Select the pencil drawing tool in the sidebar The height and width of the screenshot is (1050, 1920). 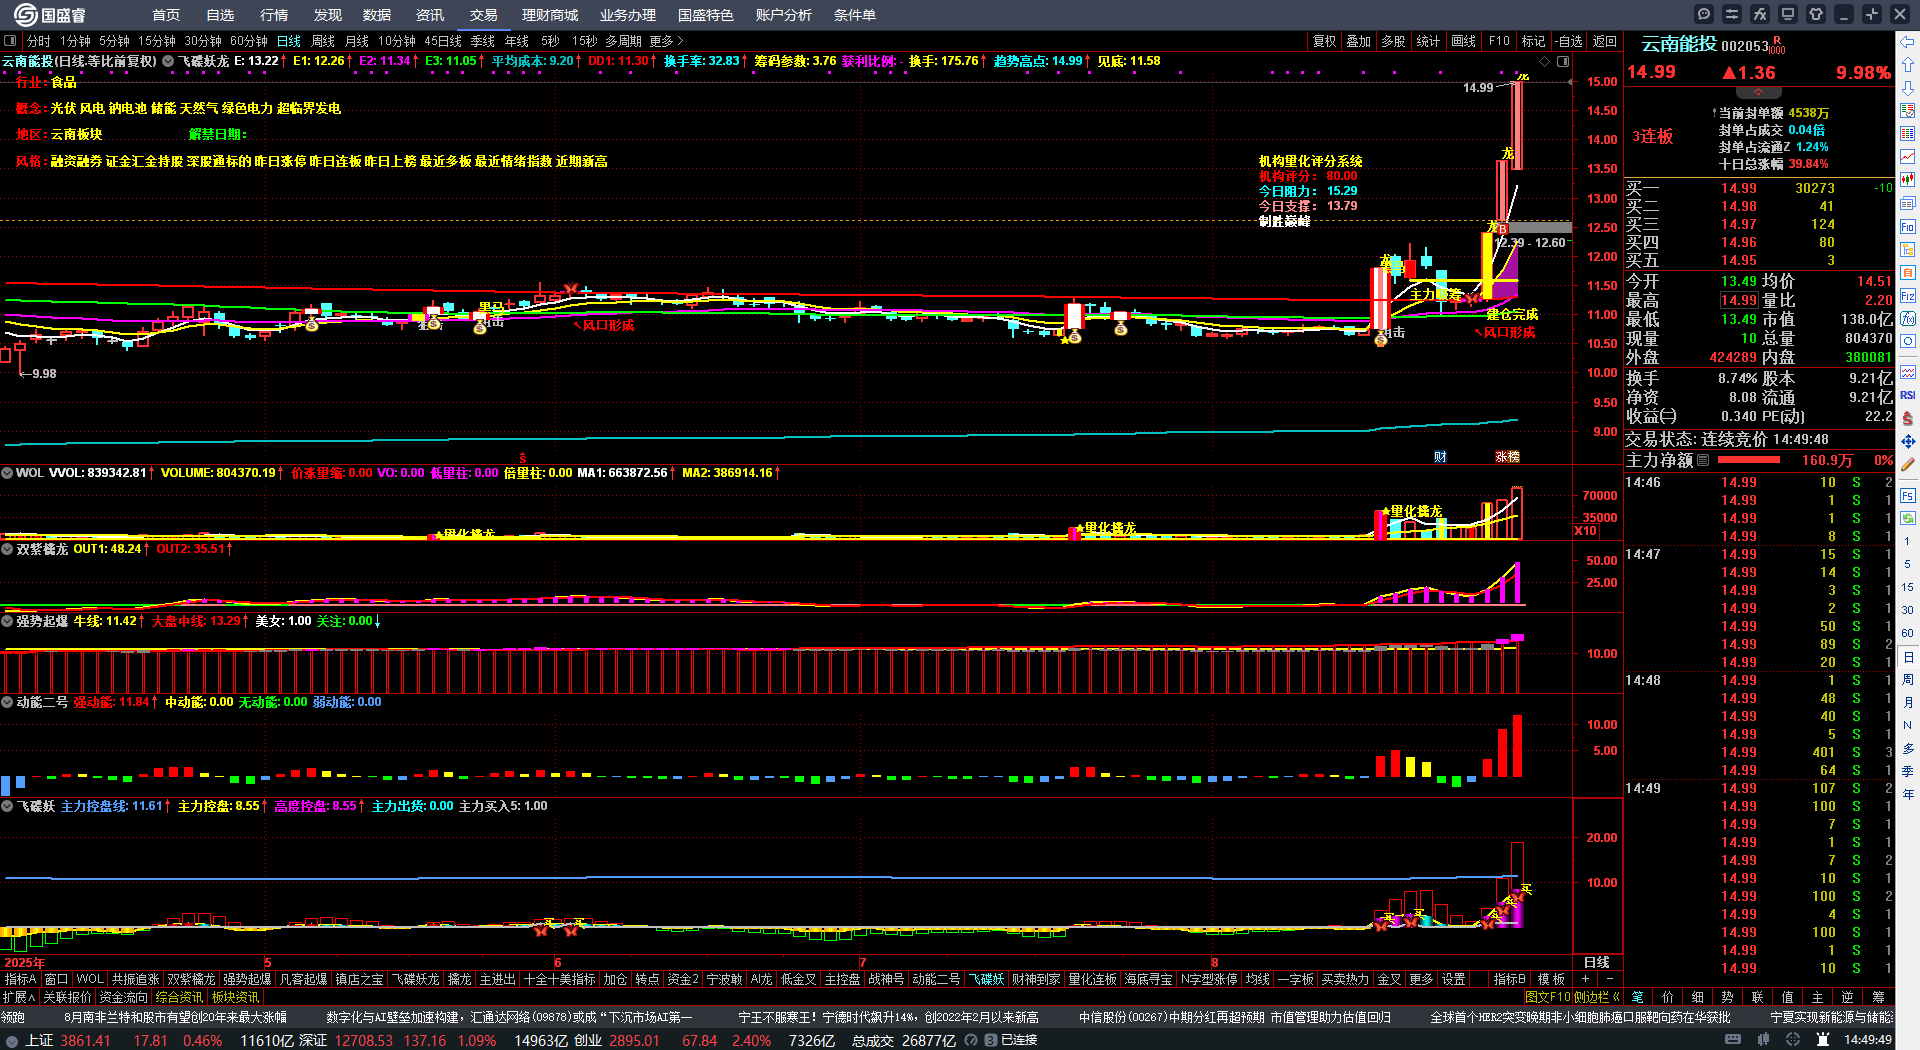click(1908, 464)
